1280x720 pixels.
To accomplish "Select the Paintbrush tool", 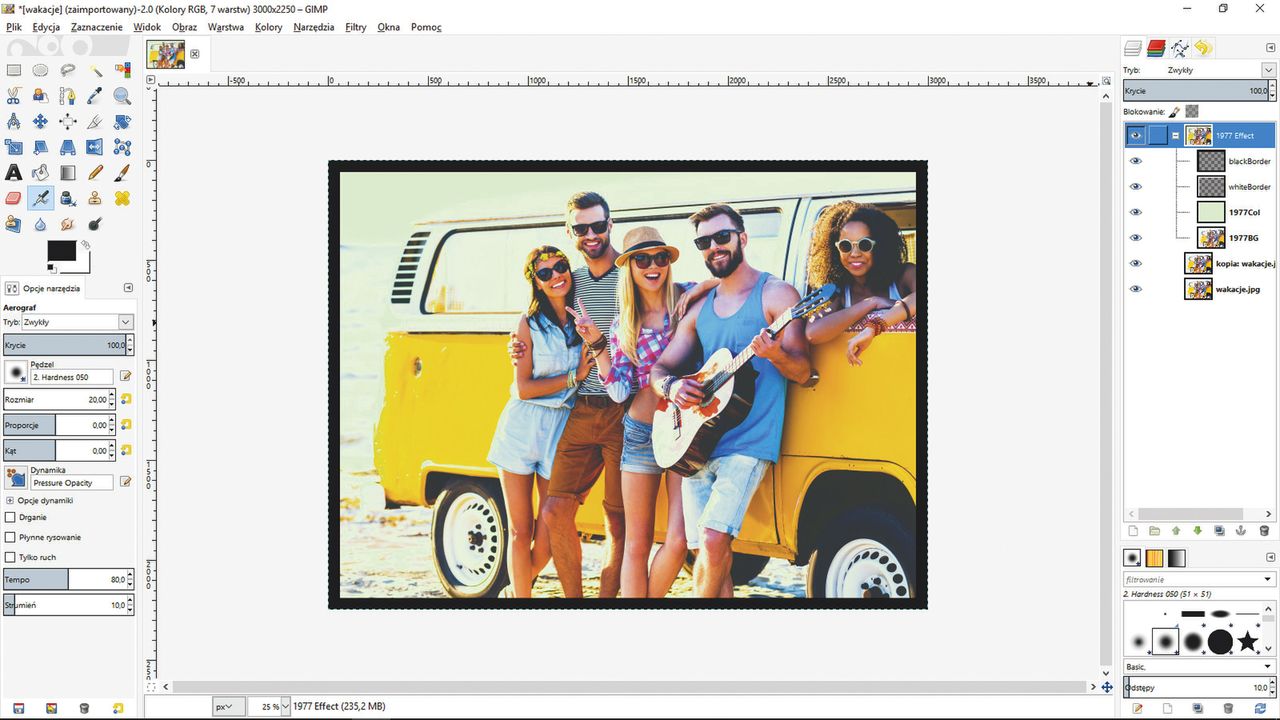I will tap(122, 173).
